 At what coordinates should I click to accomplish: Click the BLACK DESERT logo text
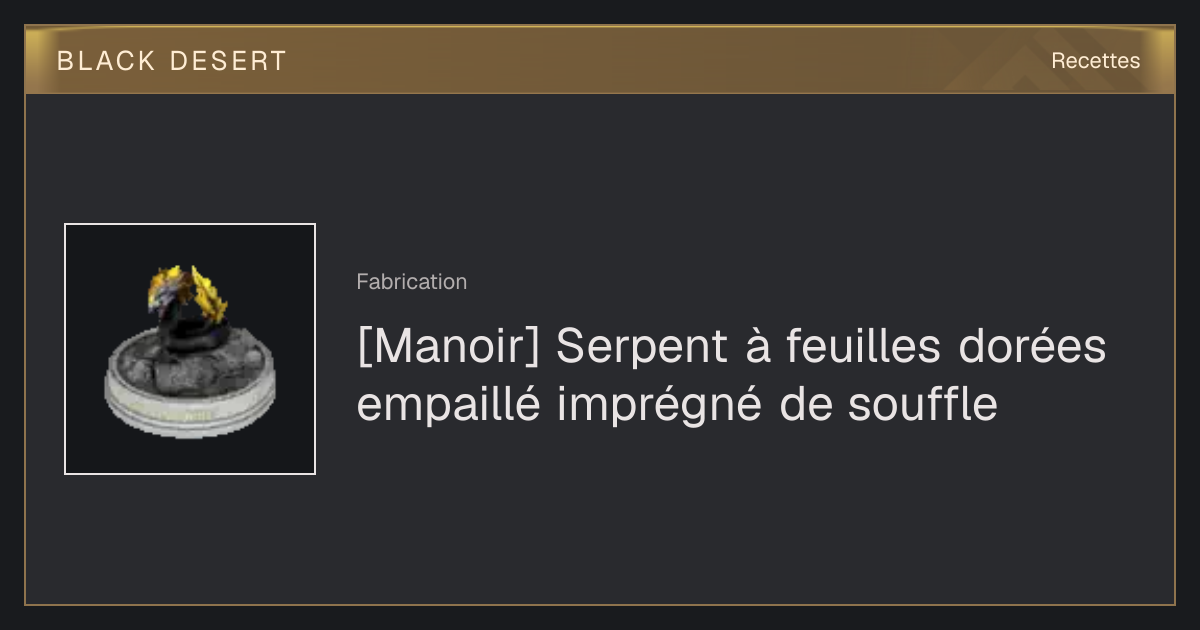pos(172,61)
